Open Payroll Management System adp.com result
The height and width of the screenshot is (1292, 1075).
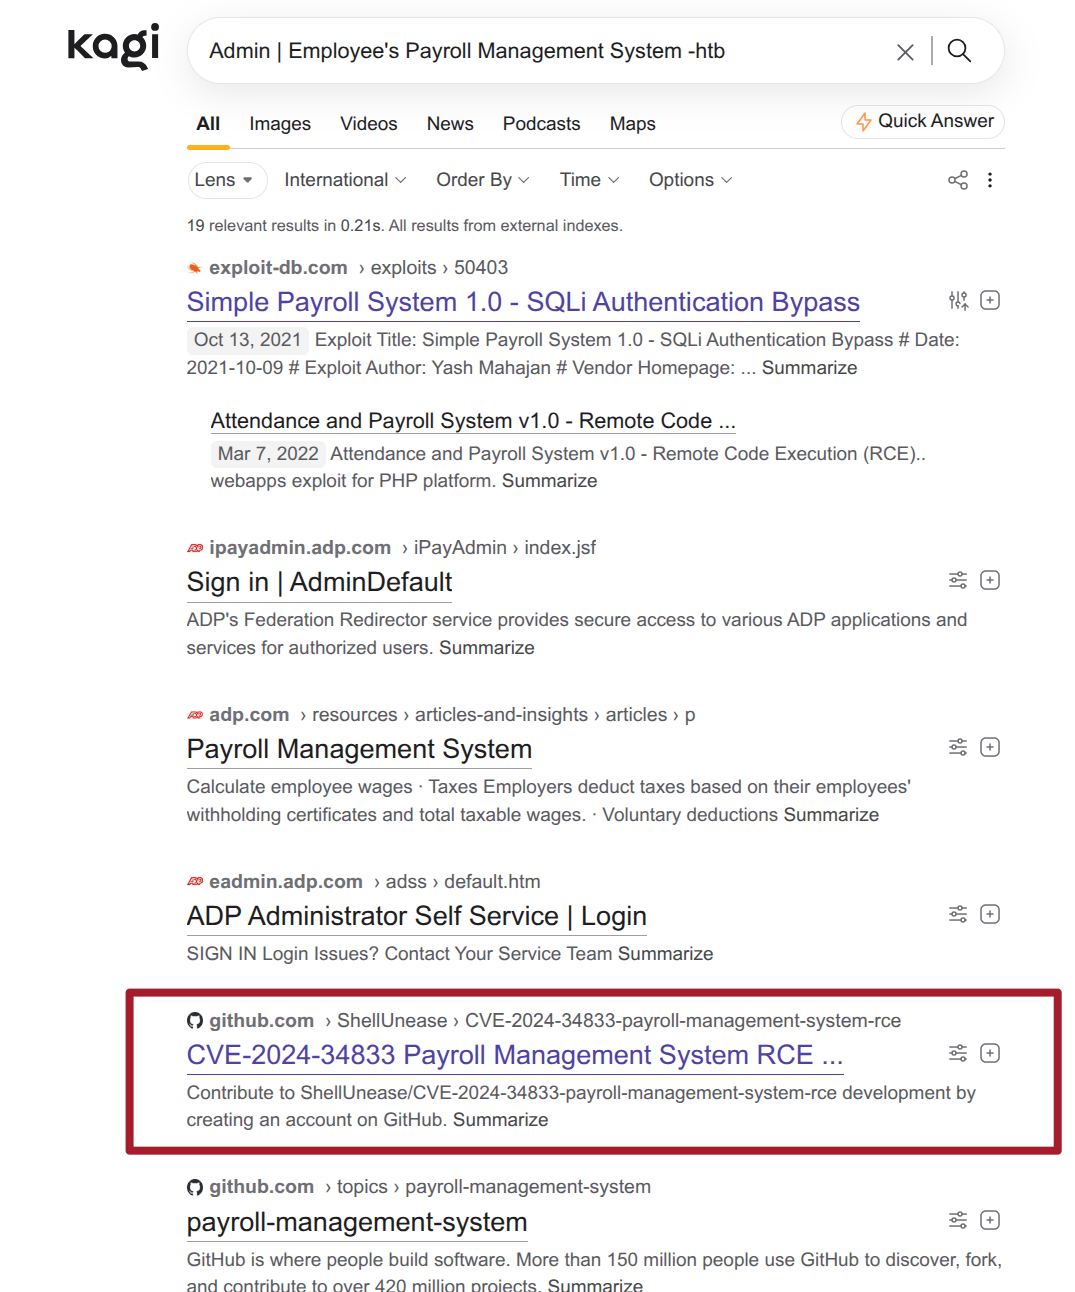[359, 749]
